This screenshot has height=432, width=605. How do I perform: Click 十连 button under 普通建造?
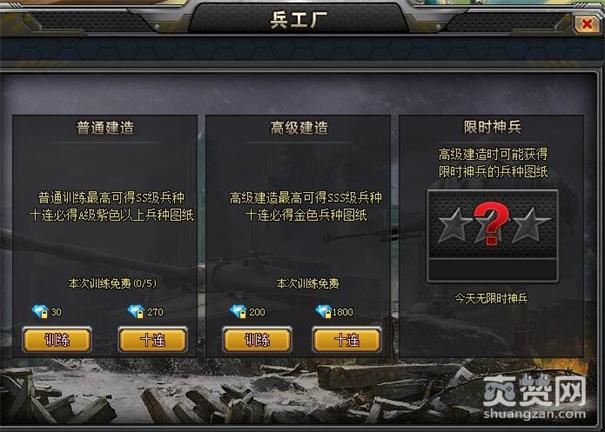(x=153, y=340)
